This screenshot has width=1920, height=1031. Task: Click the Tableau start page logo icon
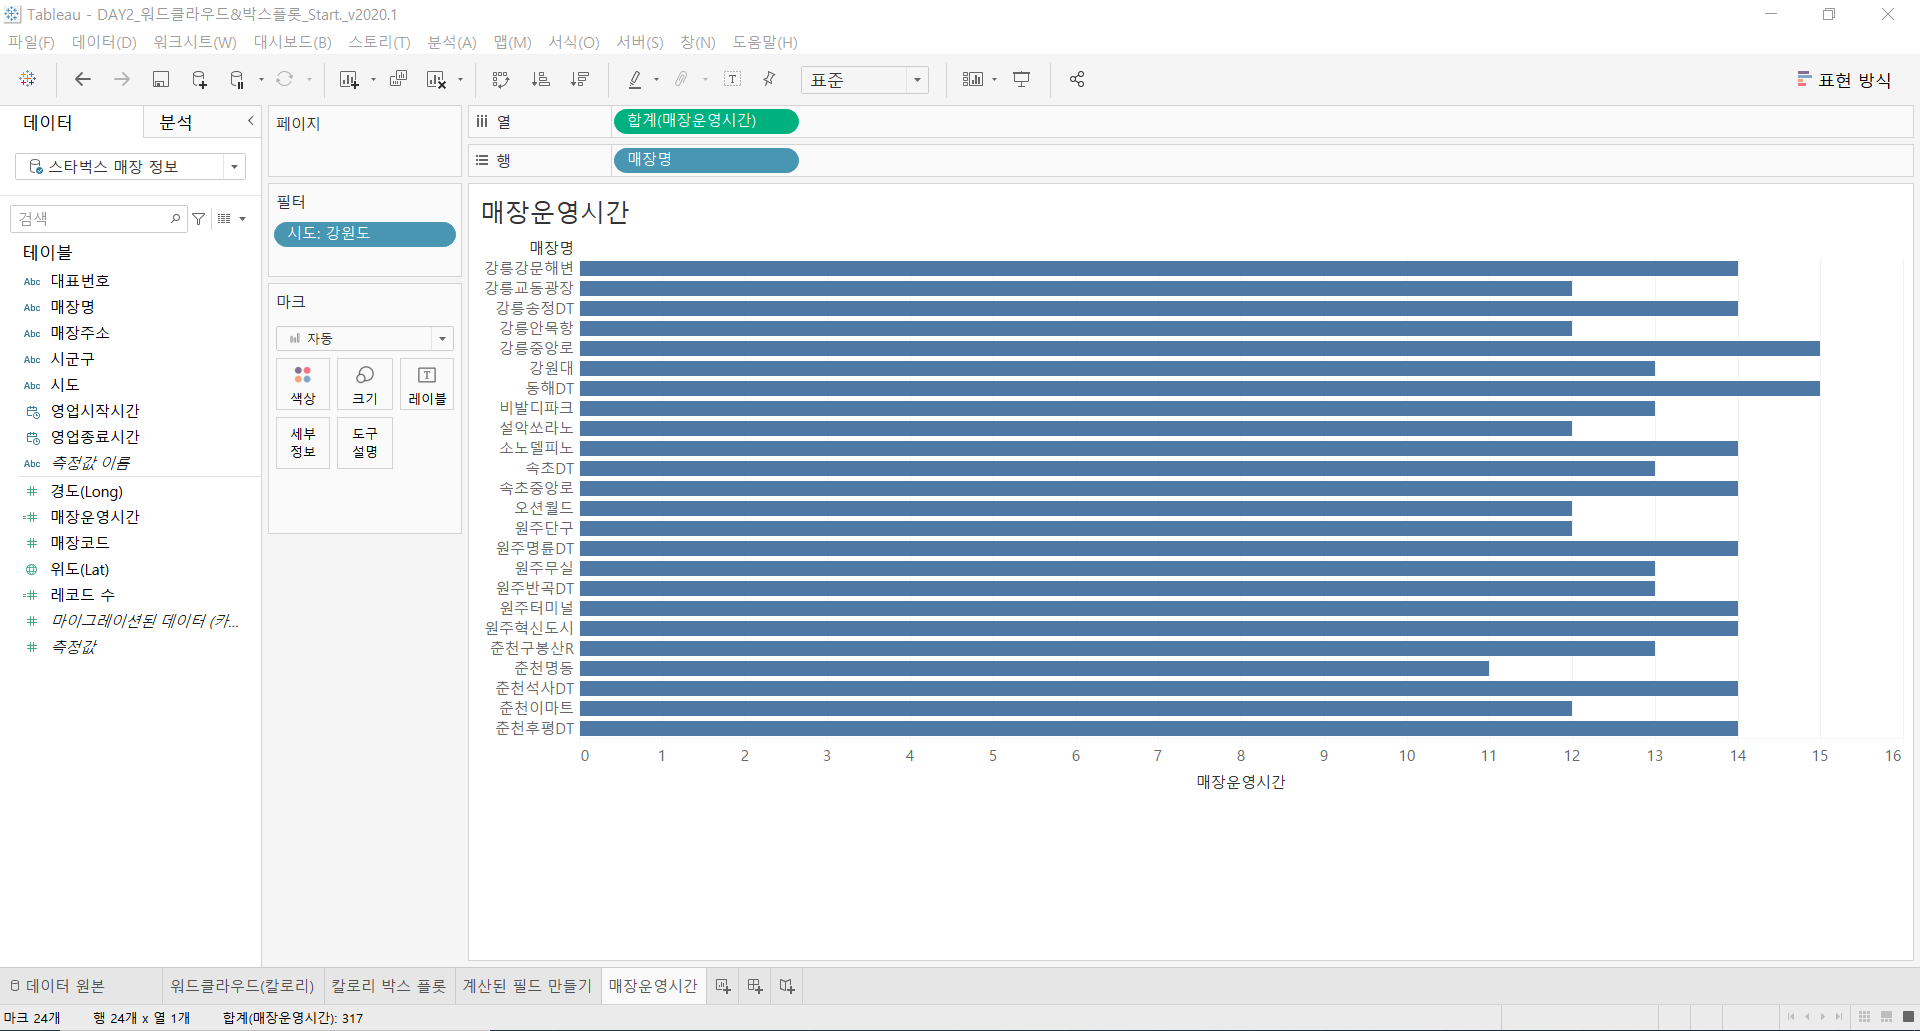pos(28,79)
